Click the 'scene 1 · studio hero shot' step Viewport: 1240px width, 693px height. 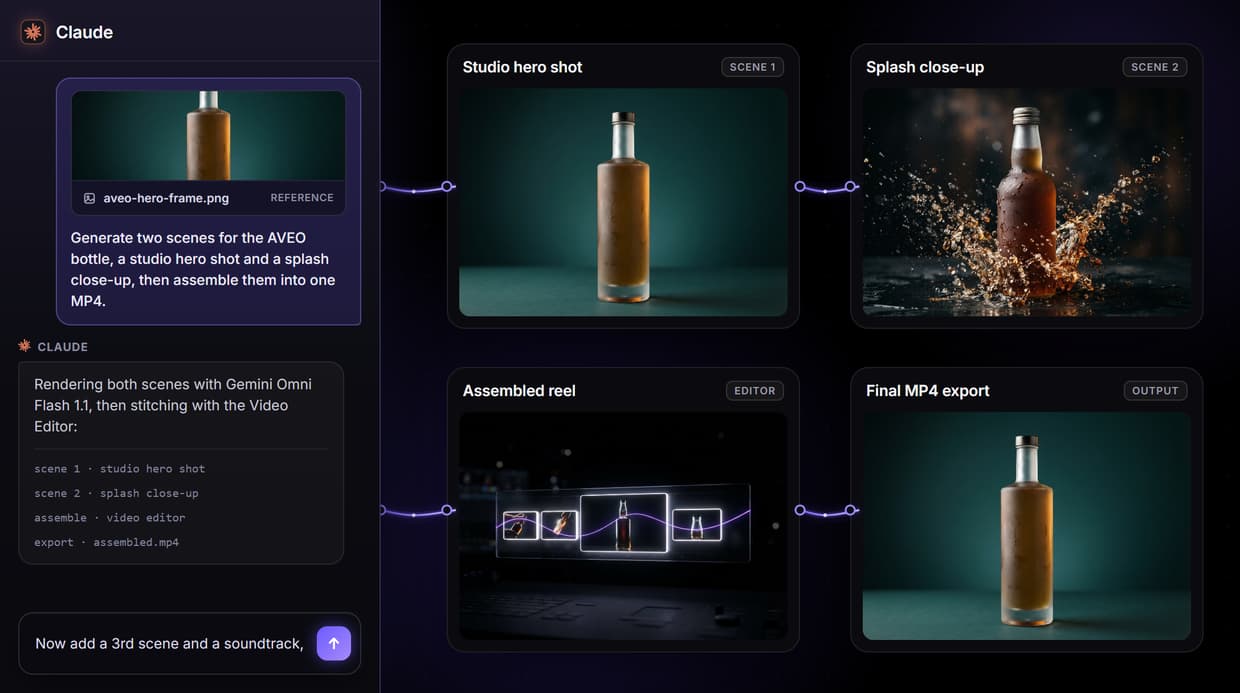119,468
